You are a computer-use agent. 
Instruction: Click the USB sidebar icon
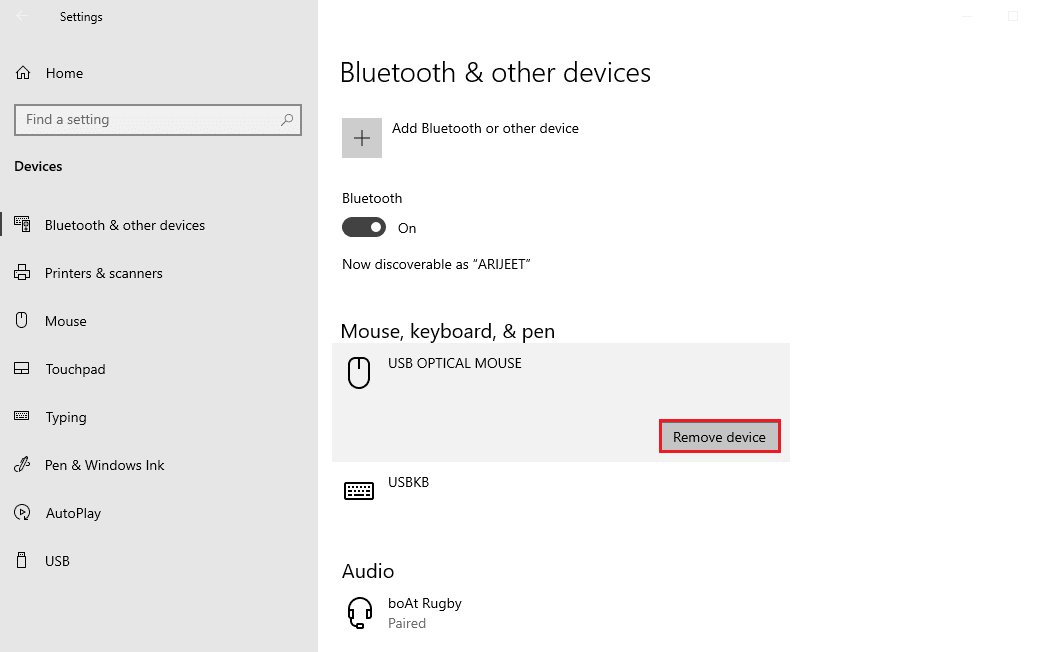(22, 560)
